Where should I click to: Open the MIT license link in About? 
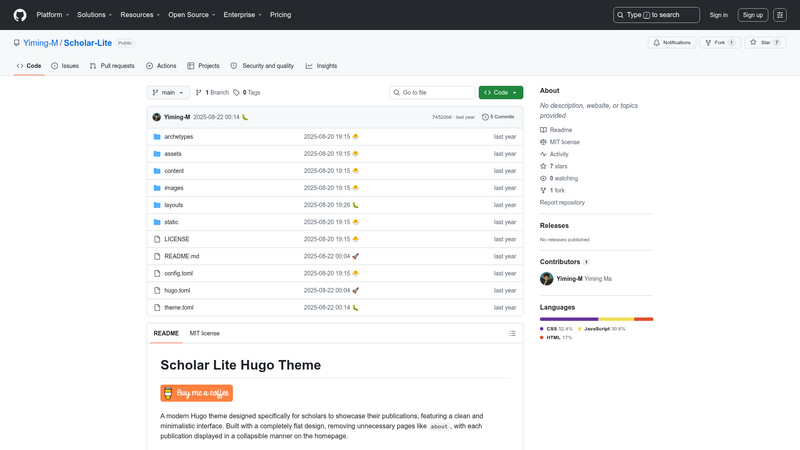pyautogui.click(x=560, y=142)
